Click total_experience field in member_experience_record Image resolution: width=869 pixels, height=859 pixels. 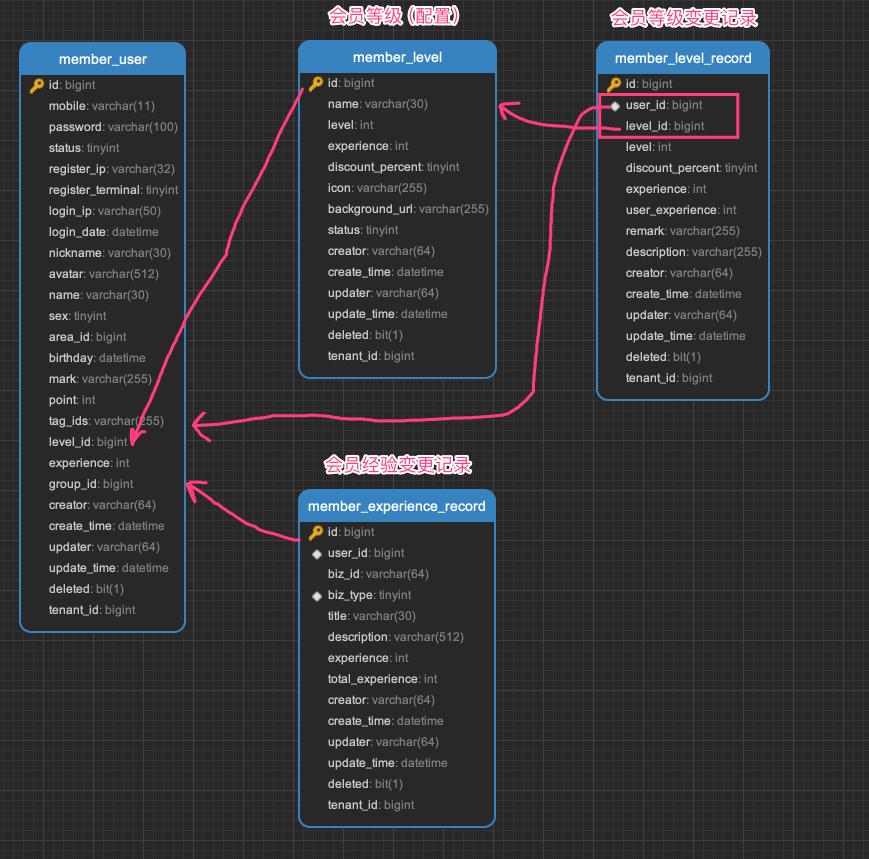pos(382,679)
